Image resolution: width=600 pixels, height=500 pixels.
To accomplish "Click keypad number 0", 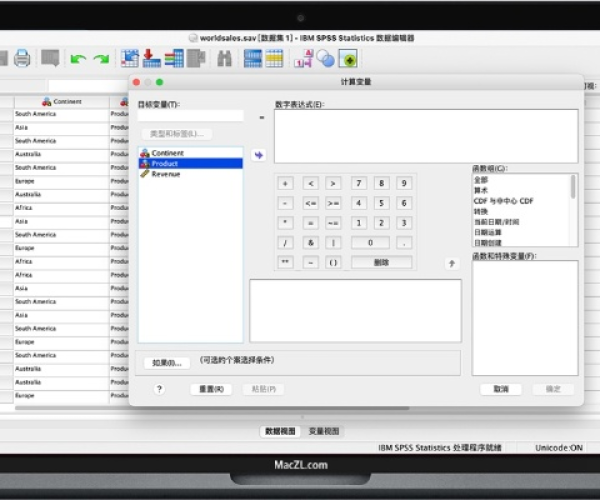I will coord(370,243).
